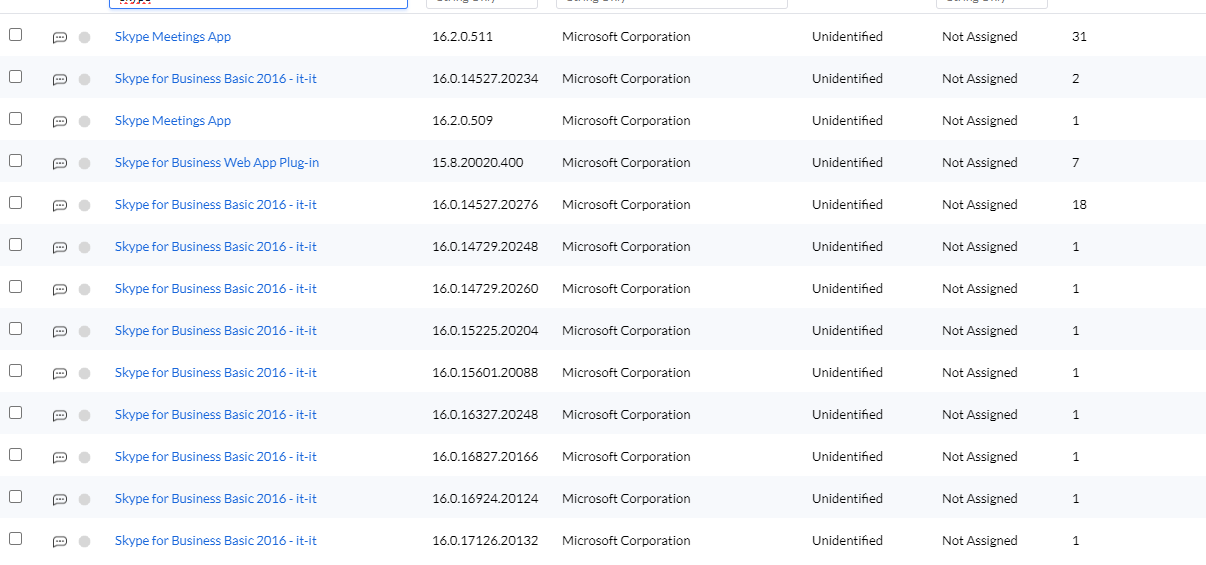Click the install count 2
Viewport: 1206px width, 565px height.
[1076, 79]
